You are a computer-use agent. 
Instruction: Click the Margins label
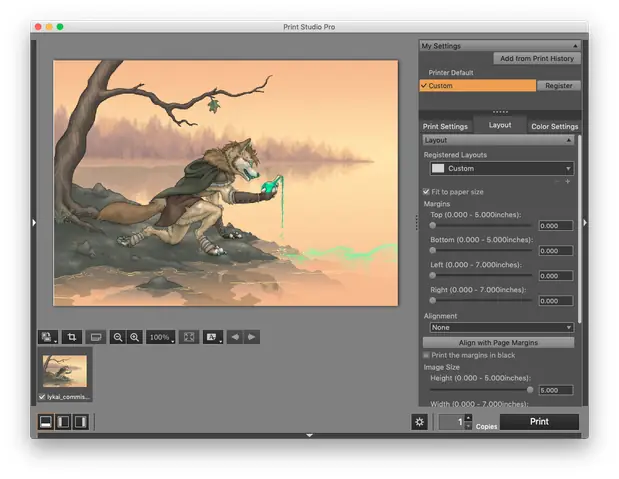pyautogui.click(x=437, y=204)
